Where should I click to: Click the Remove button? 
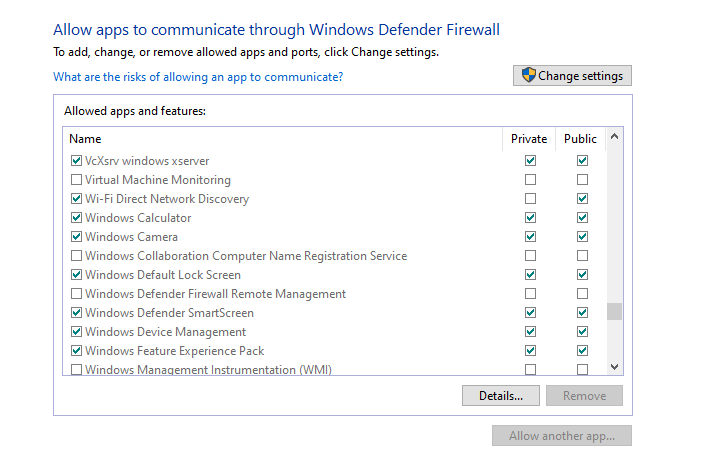[x=584, y=395]
